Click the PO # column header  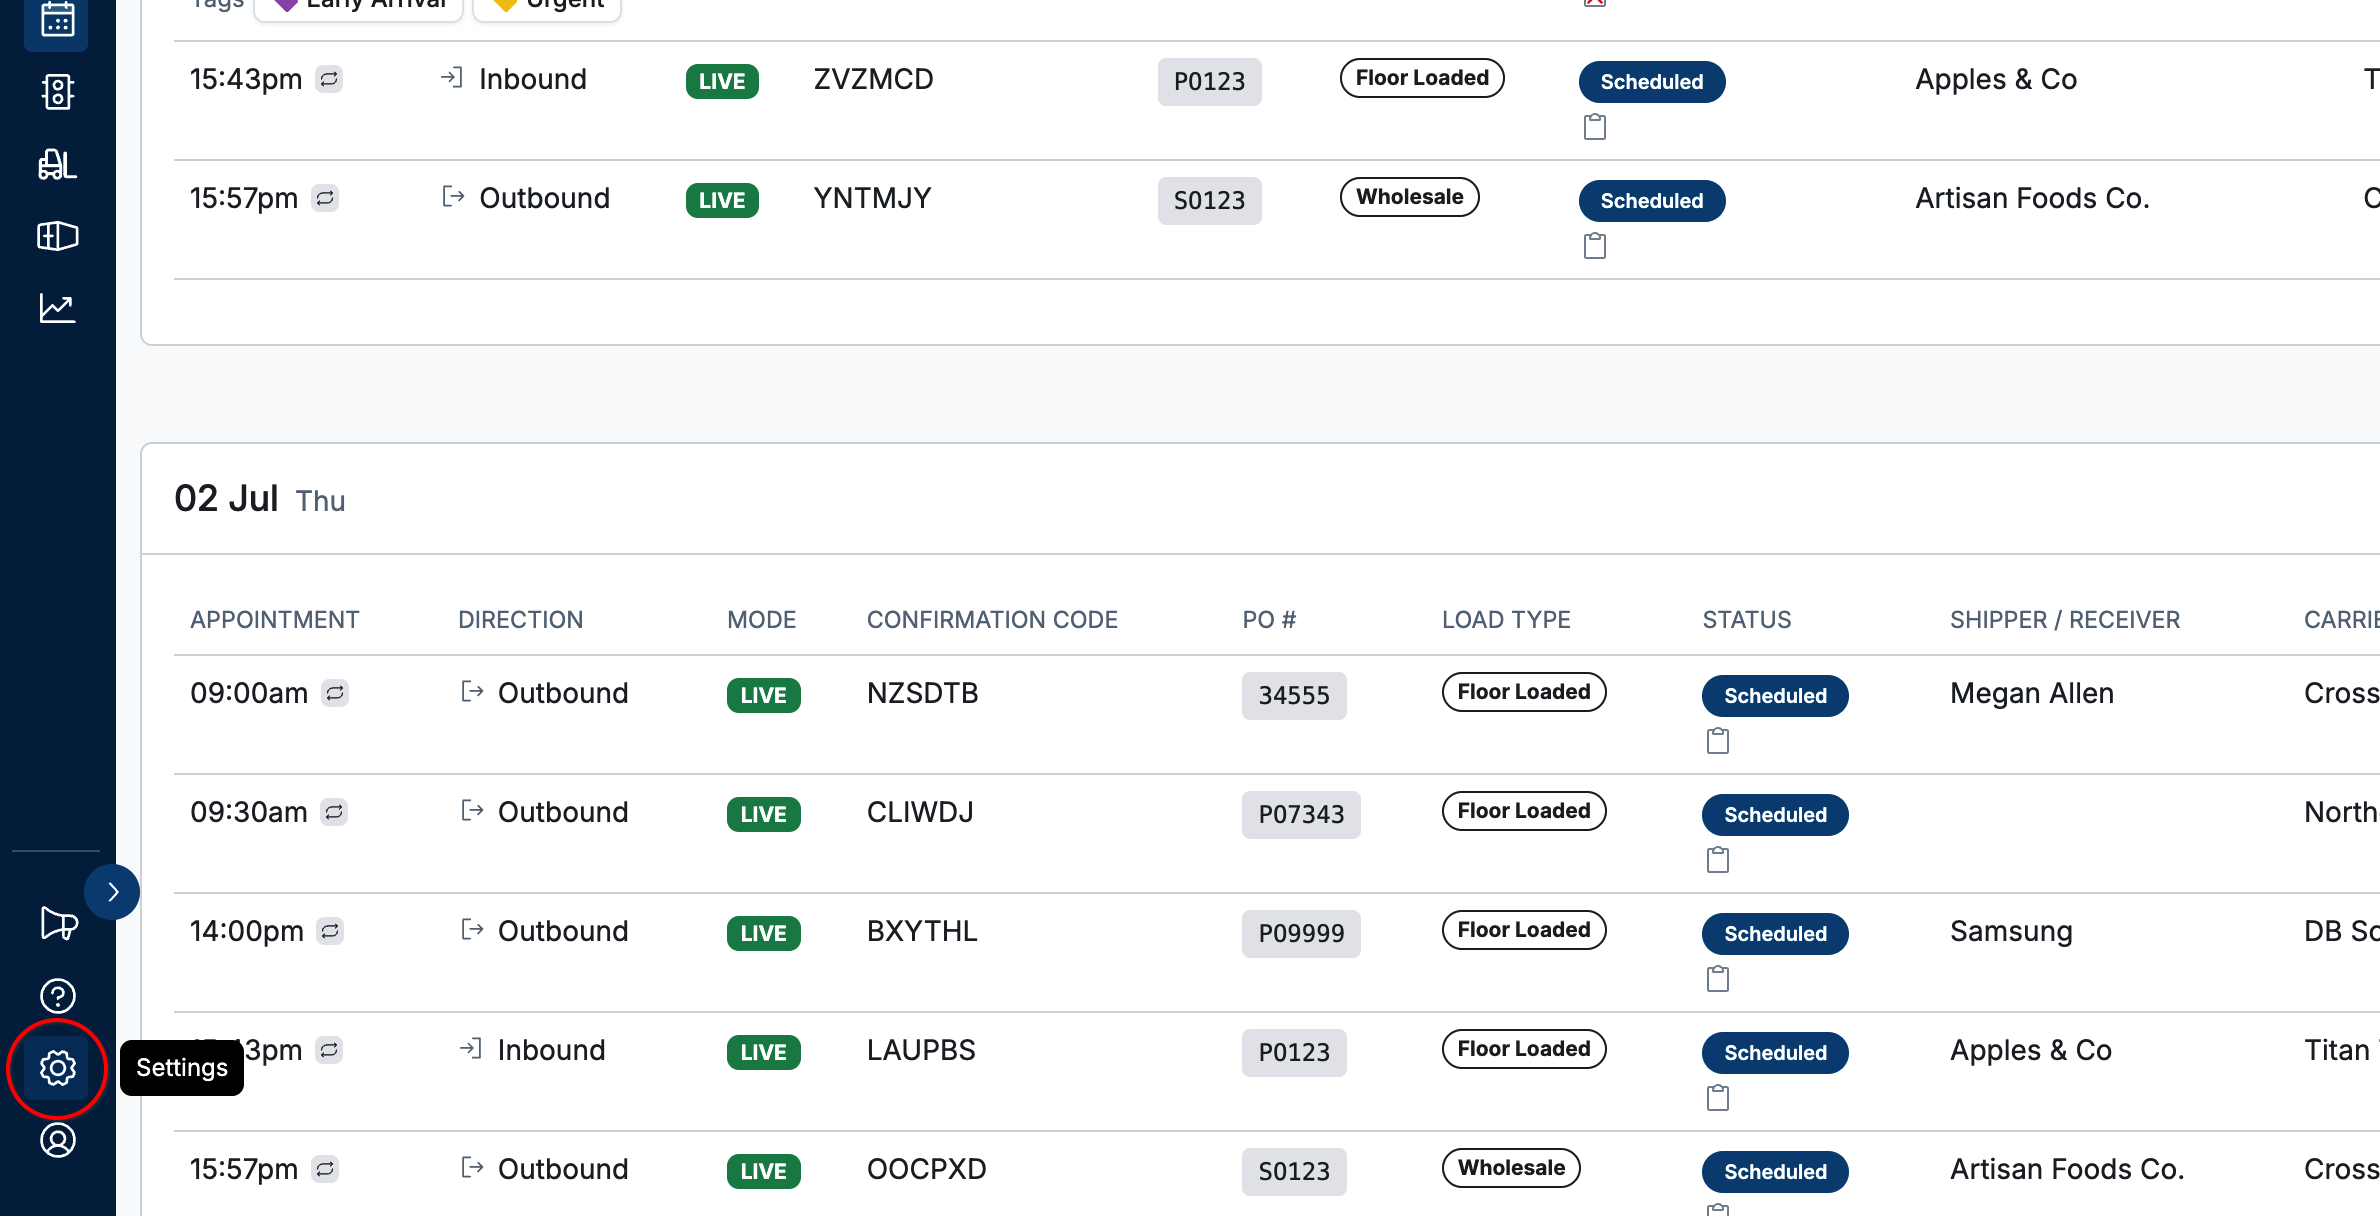[1269, 620]
